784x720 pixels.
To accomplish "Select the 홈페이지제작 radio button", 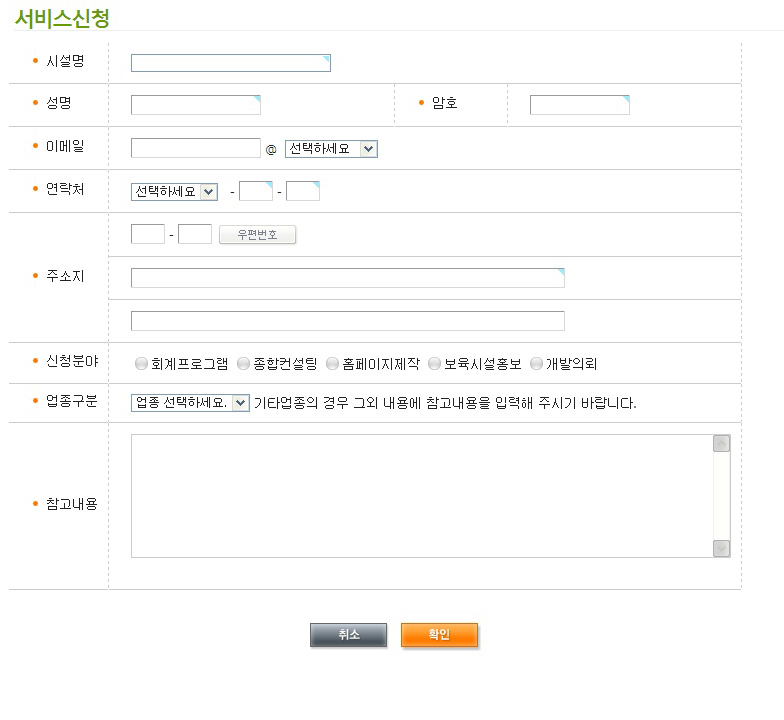I will coord(333,364).
